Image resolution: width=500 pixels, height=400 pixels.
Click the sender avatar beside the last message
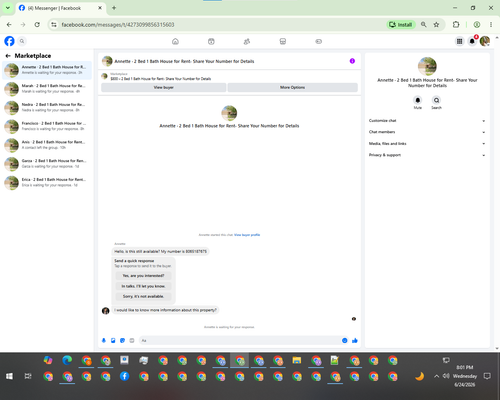point(106,311)
